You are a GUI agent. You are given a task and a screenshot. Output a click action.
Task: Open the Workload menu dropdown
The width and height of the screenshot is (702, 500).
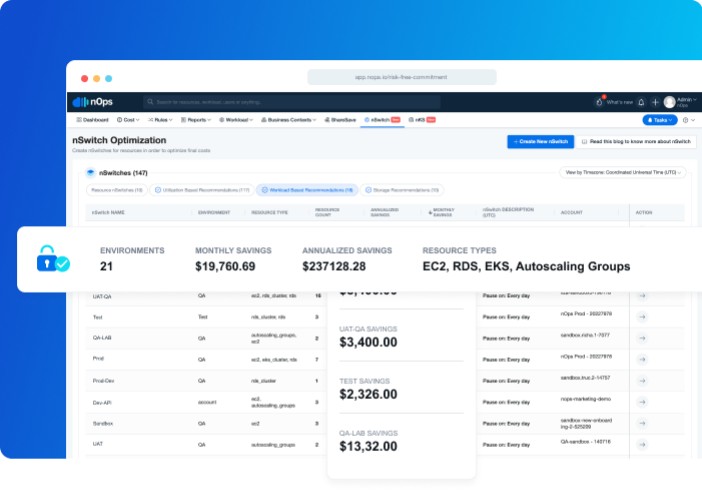click(x=236, y=120)
